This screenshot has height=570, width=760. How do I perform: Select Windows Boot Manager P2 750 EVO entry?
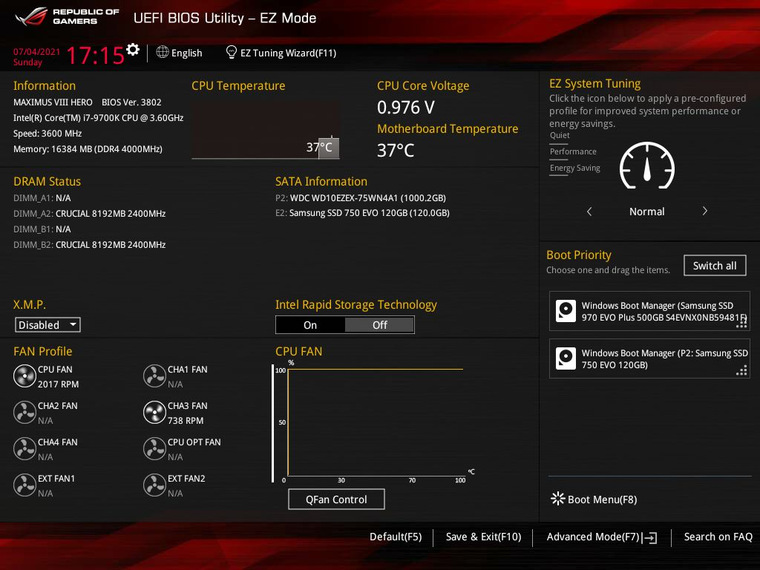click(x=649, y=359)
